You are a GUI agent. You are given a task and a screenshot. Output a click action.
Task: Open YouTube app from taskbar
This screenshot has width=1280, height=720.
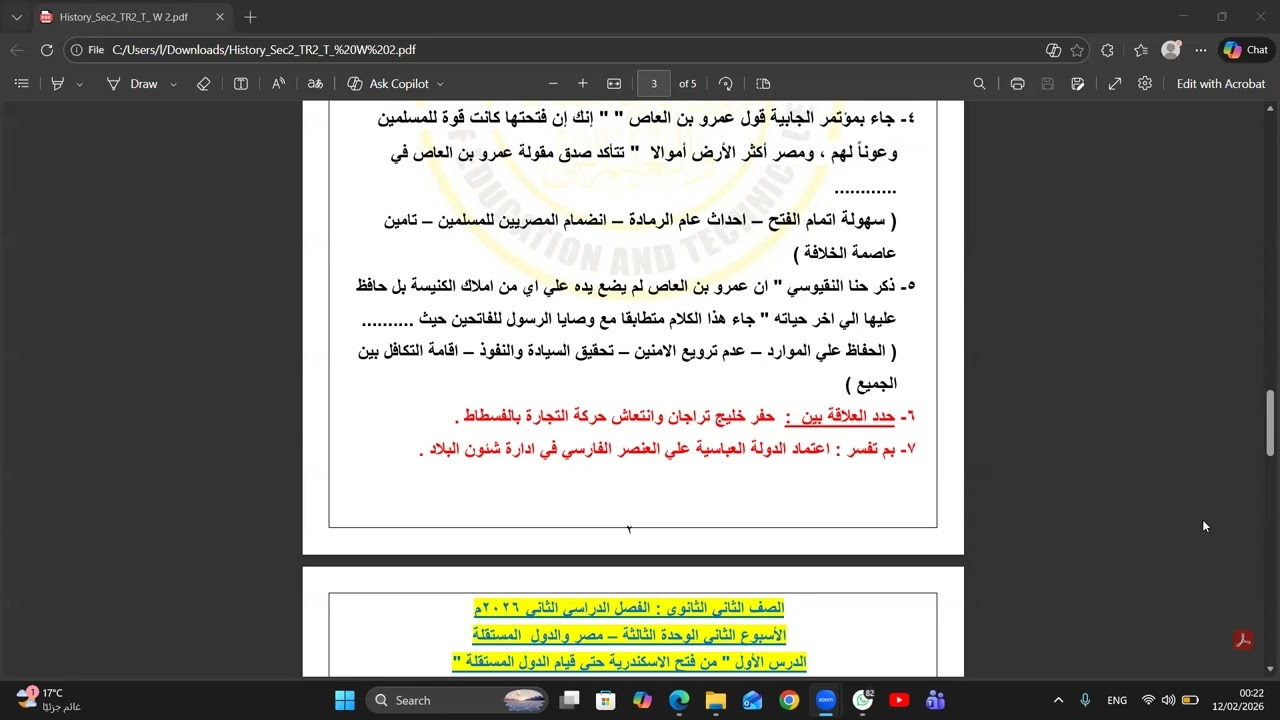pos(899,700)
